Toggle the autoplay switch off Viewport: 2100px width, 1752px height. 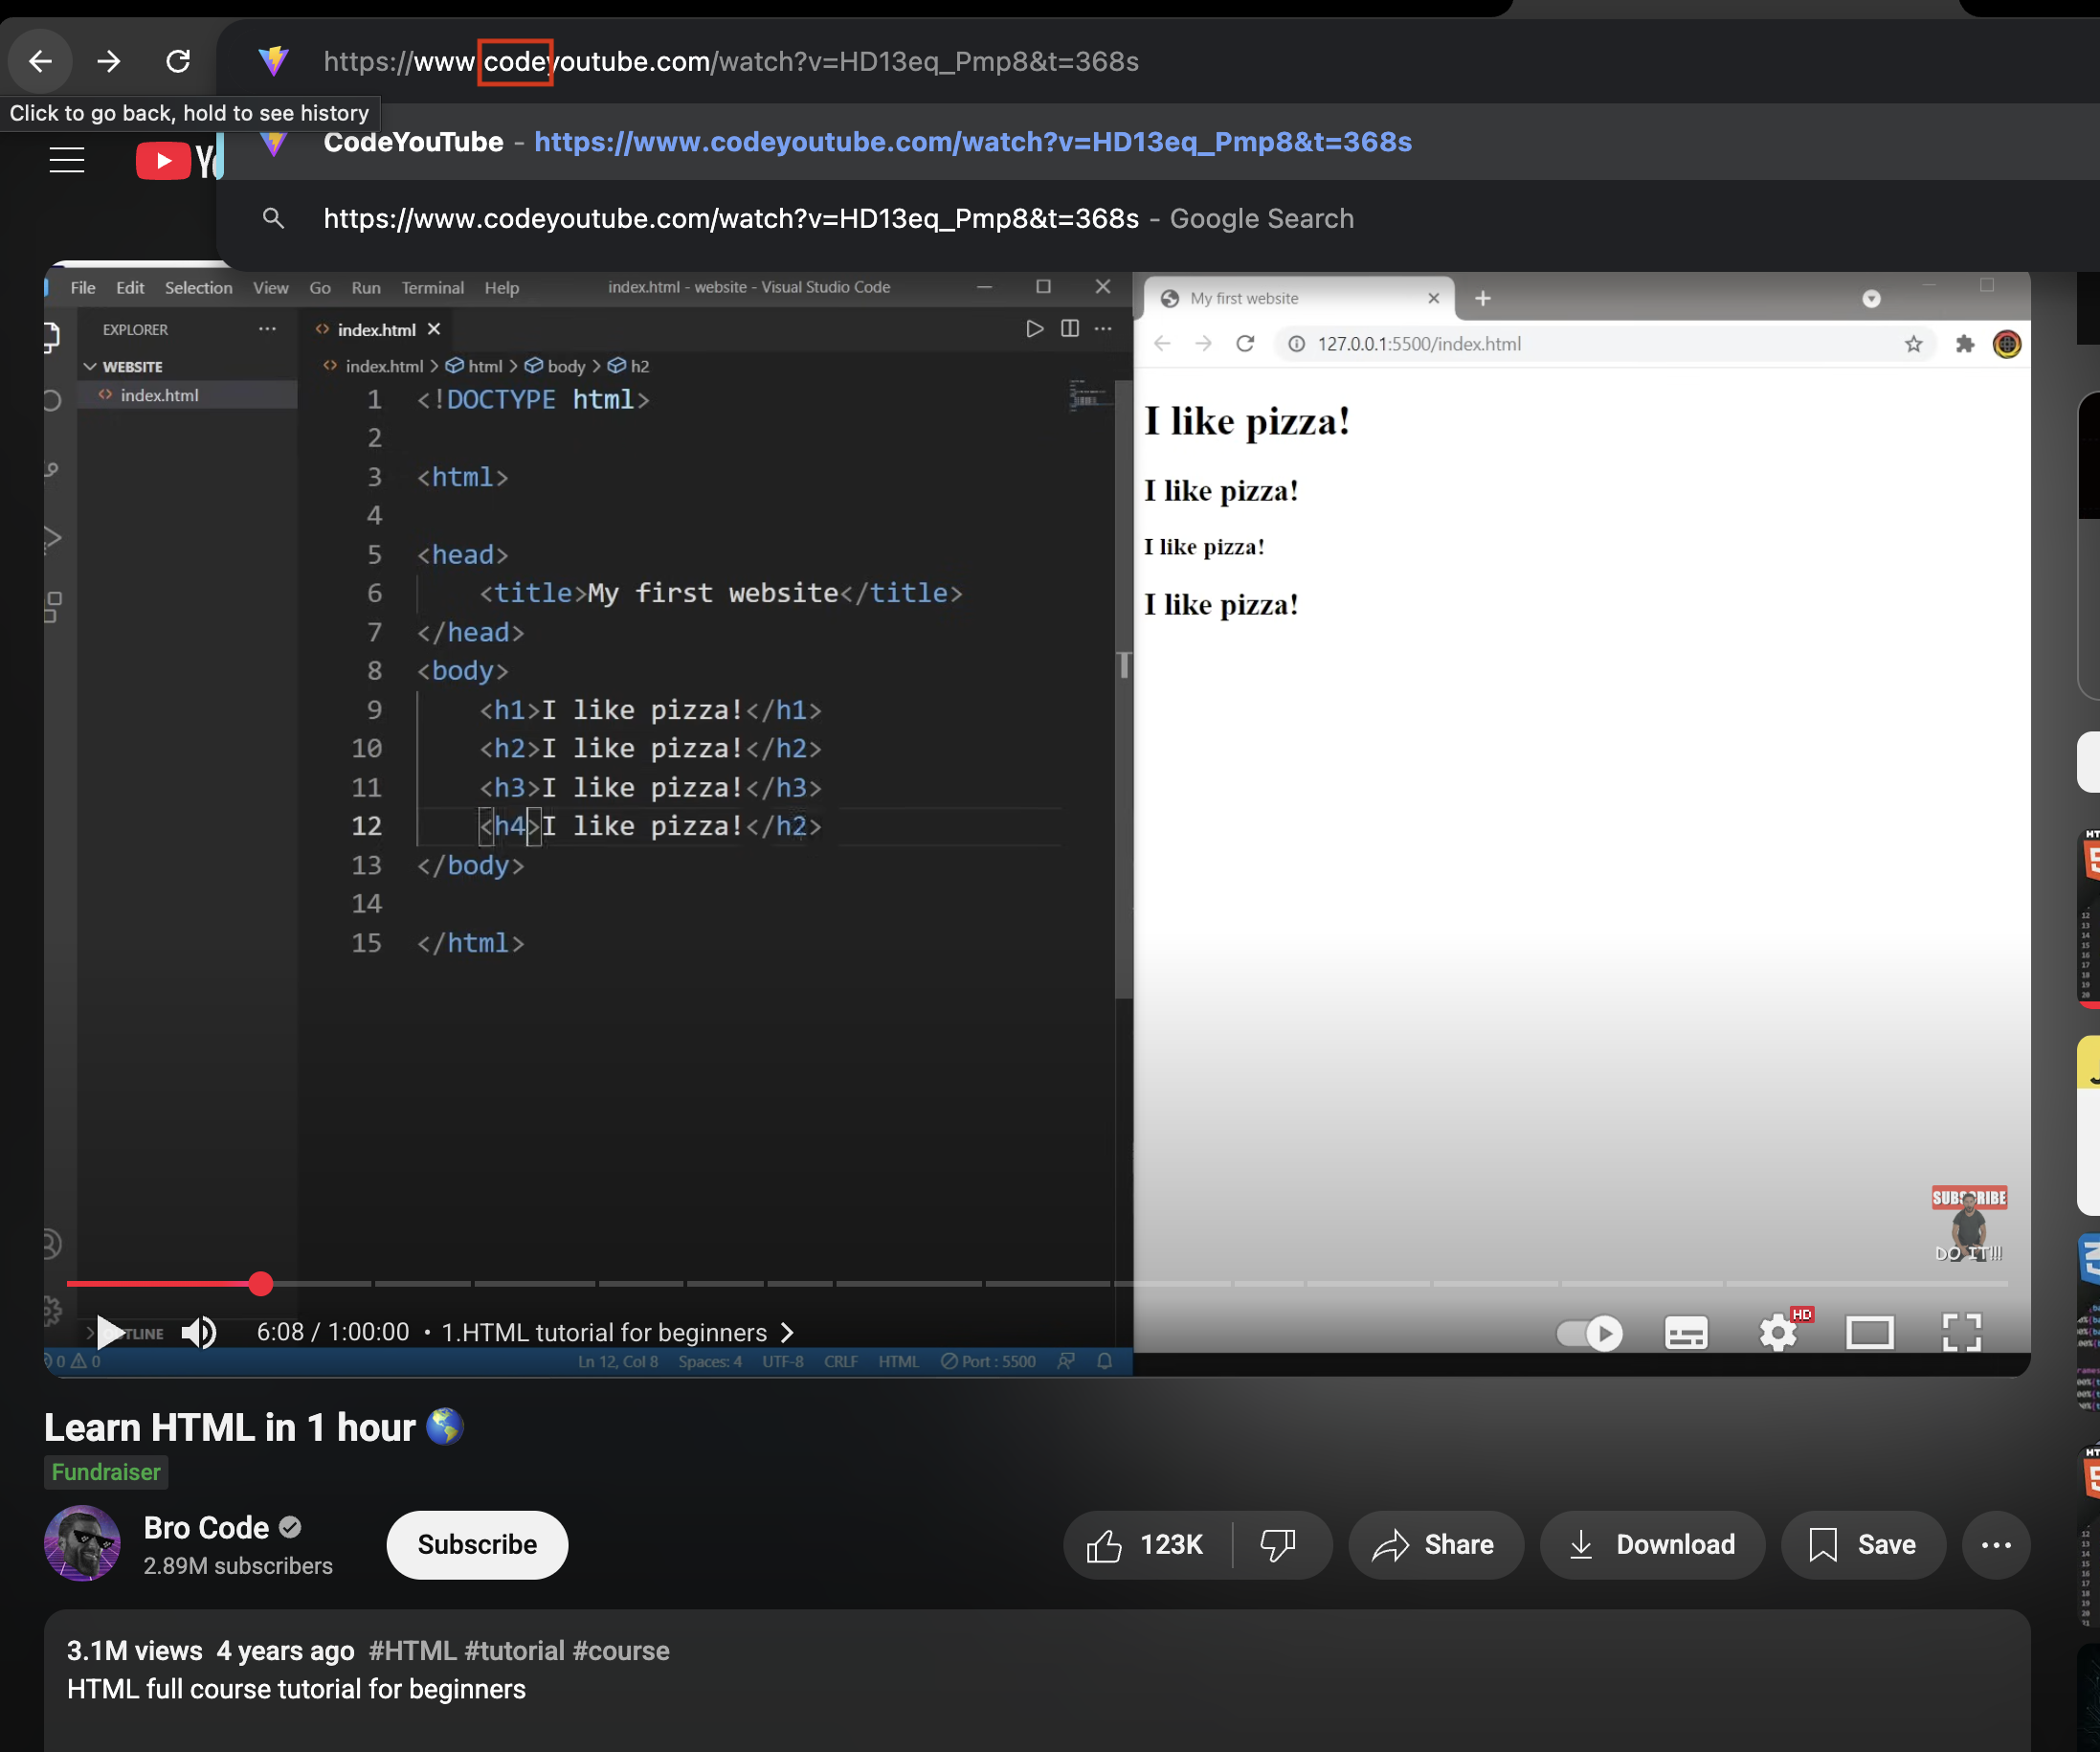point(1590,1333)
